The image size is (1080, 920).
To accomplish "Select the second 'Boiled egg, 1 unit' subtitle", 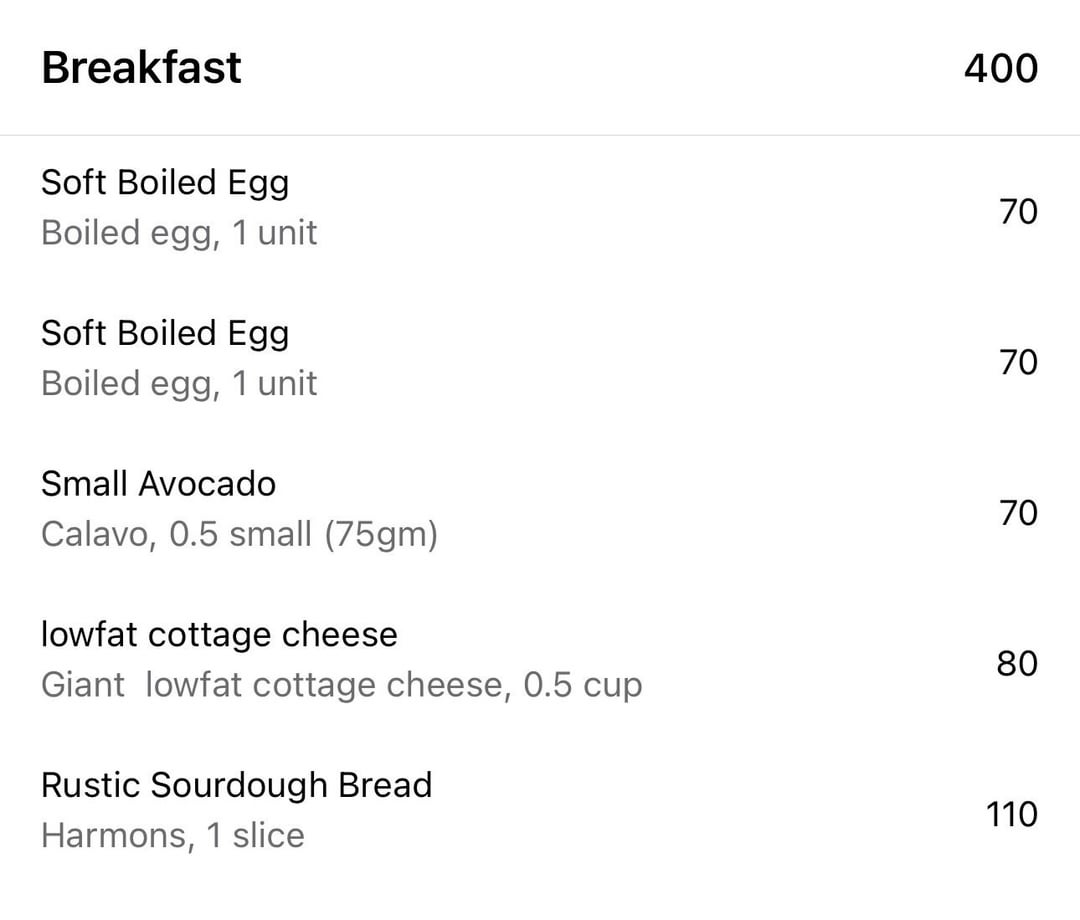I will [x=179, y=384].
